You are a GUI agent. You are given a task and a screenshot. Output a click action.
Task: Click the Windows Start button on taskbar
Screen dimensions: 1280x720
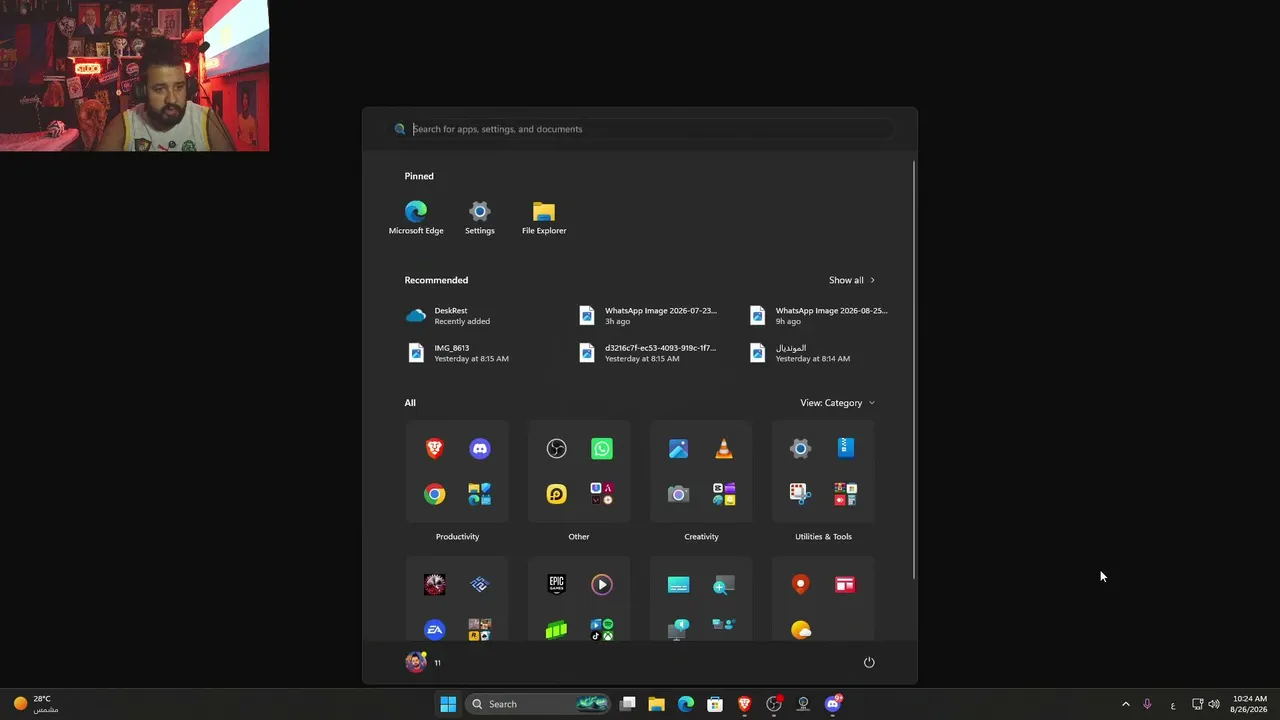click(x=448, y=704)
